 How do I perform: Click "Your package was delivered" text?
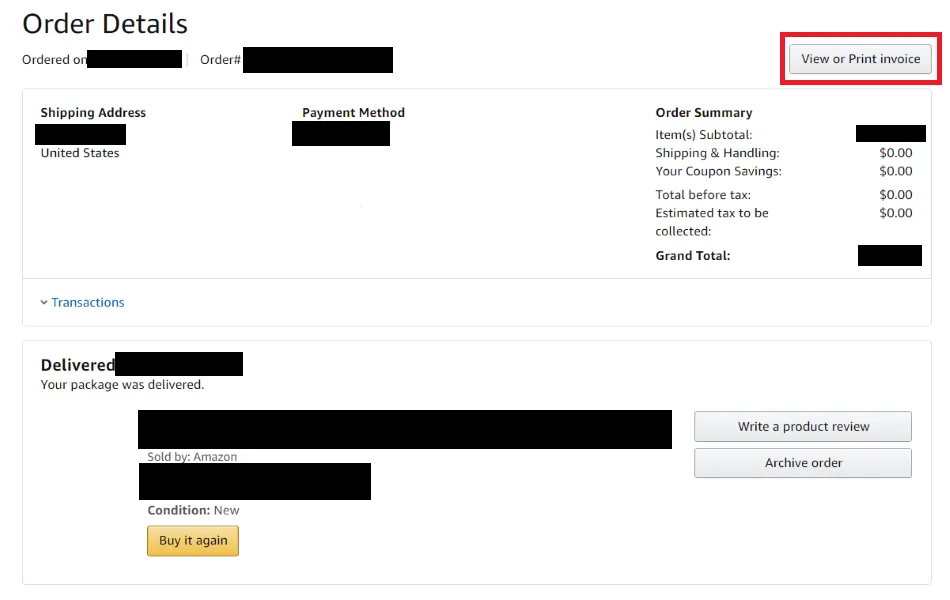tap(122, 384)
